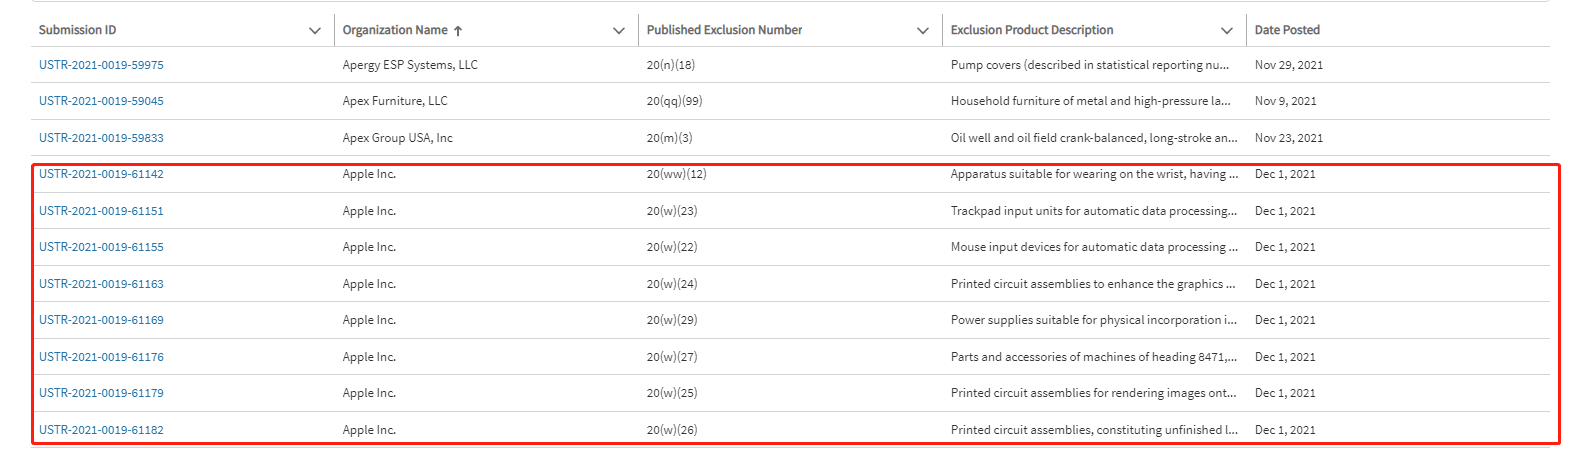Screen dimensions: 1580x451
Task: Open submission USTR-2021-0019-61155
Action: click(x=101, y=247)
